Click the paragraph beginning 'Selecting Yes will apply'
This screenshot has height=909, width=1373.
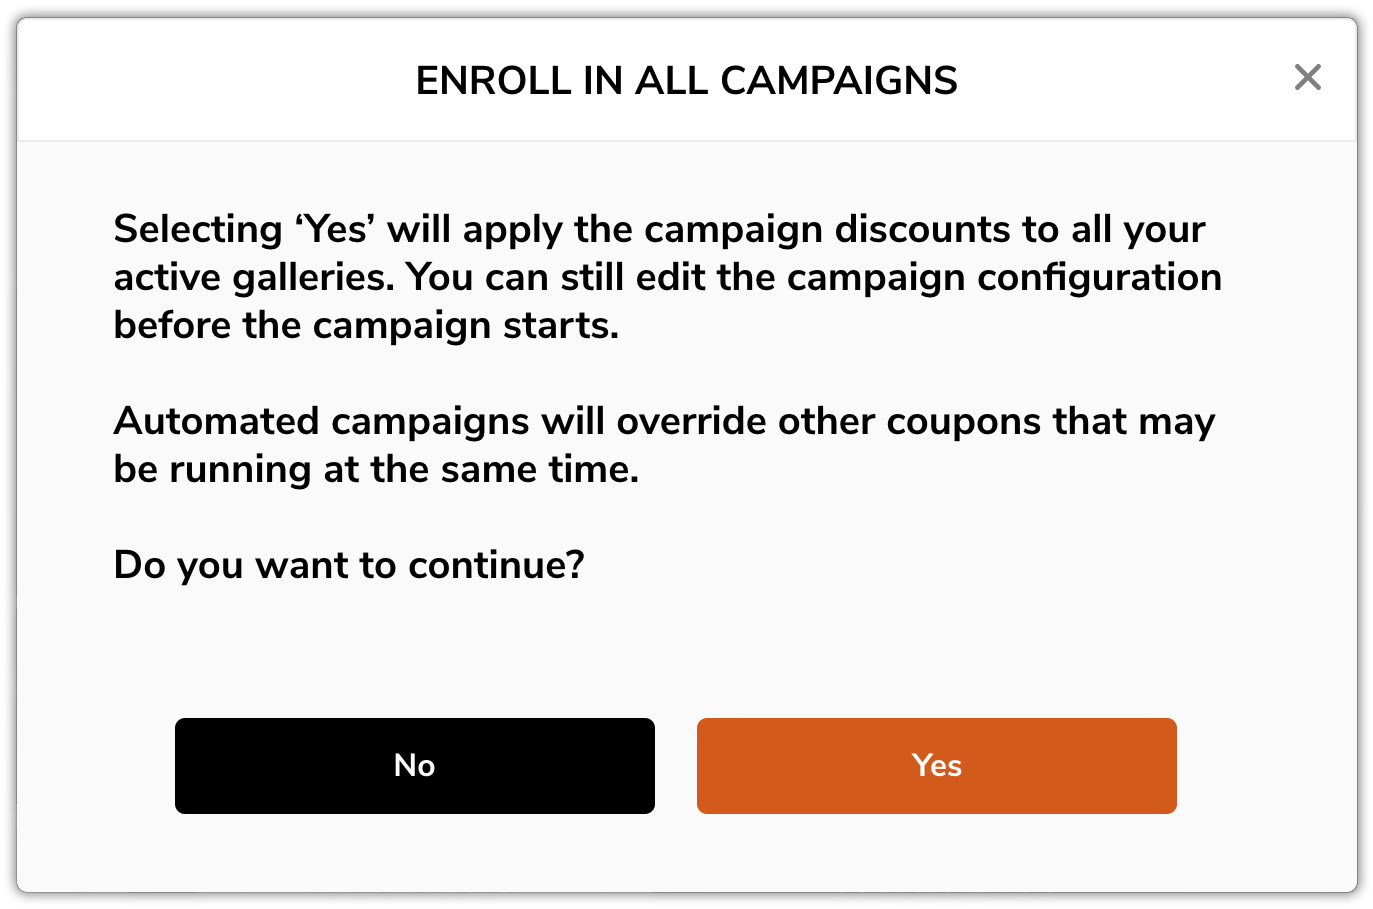point(667,277)
